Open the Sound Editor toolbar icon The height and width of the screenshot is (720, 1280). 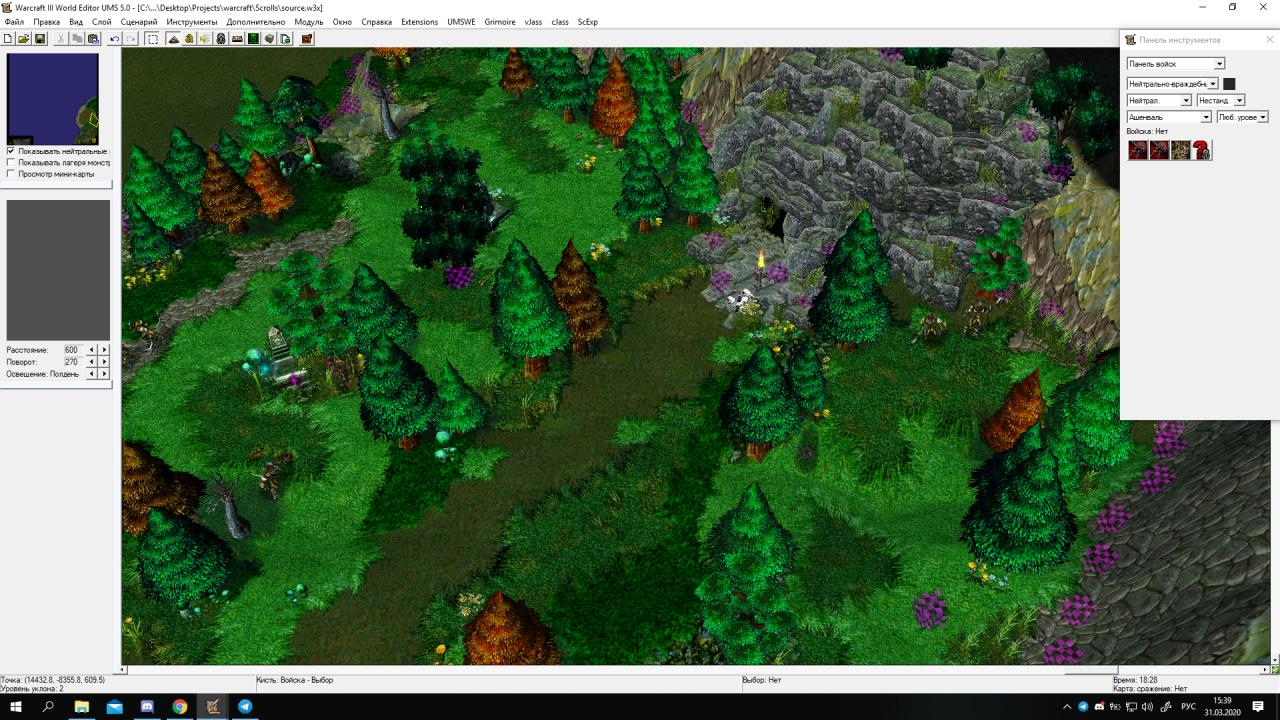click(x=205, y=39)
